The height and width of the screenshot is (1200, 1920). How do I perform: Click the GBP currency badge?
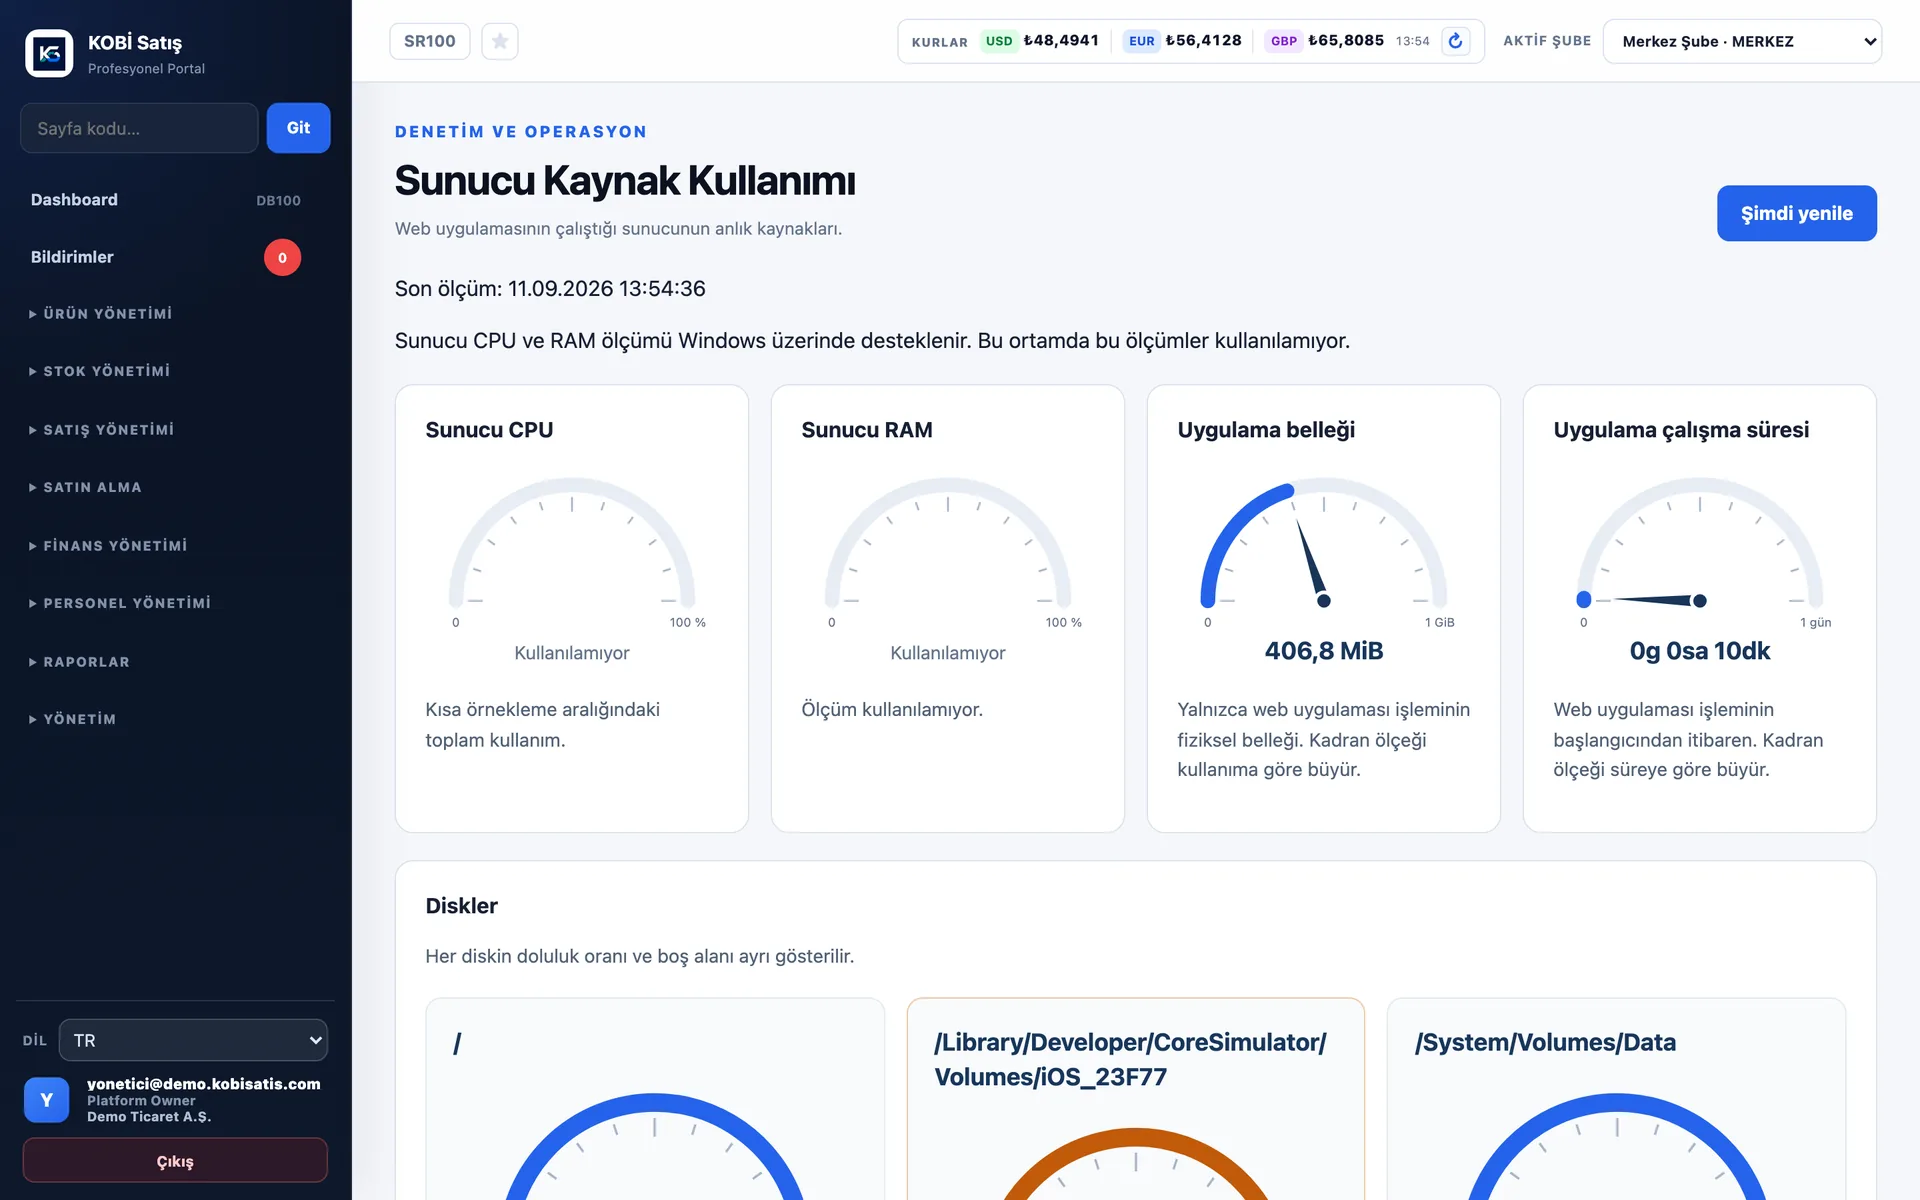click(1284, 41)
